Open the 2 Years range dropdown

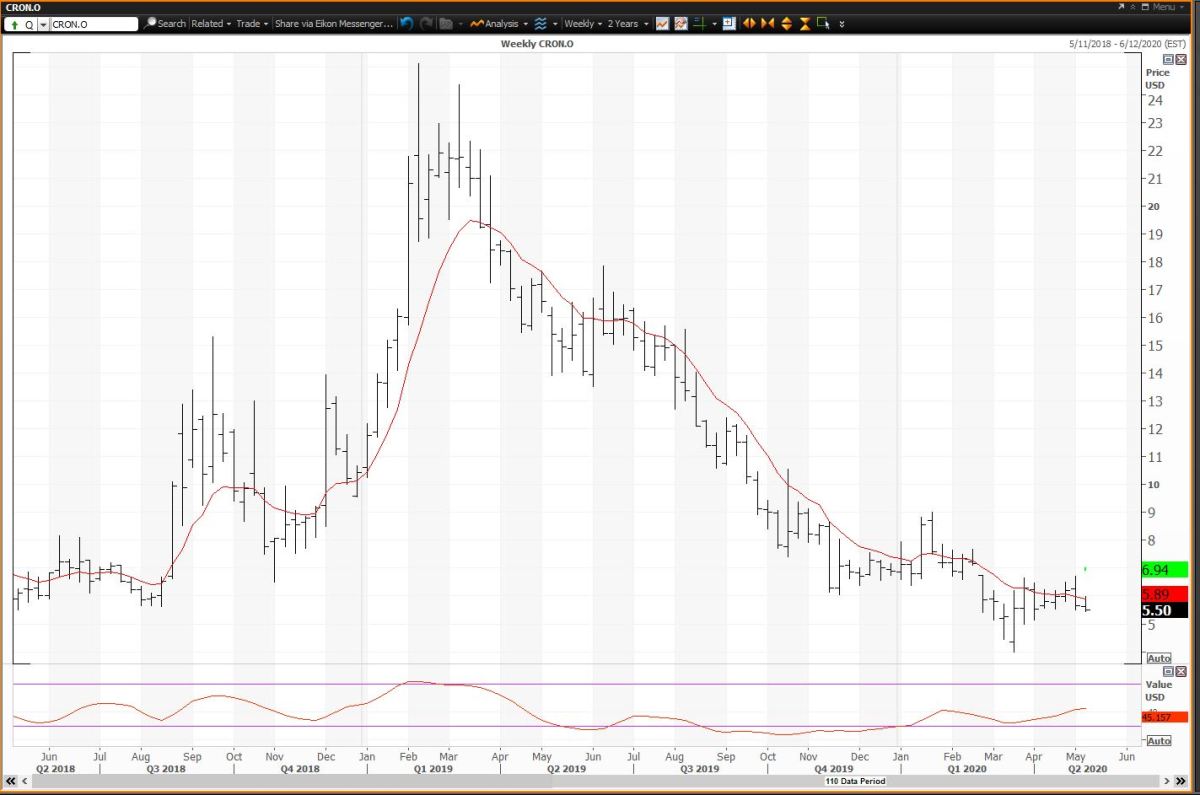[628, 23]
